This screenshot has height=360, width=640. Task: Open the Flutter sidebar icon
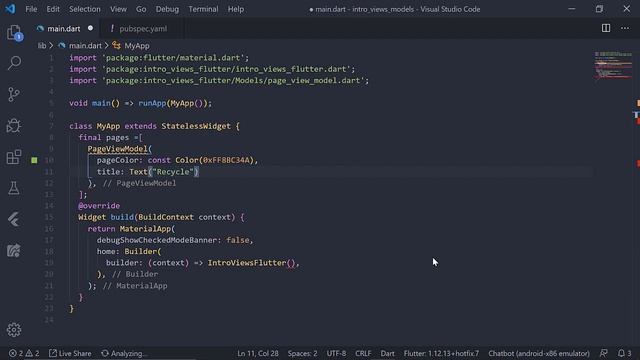coord(14,219)
